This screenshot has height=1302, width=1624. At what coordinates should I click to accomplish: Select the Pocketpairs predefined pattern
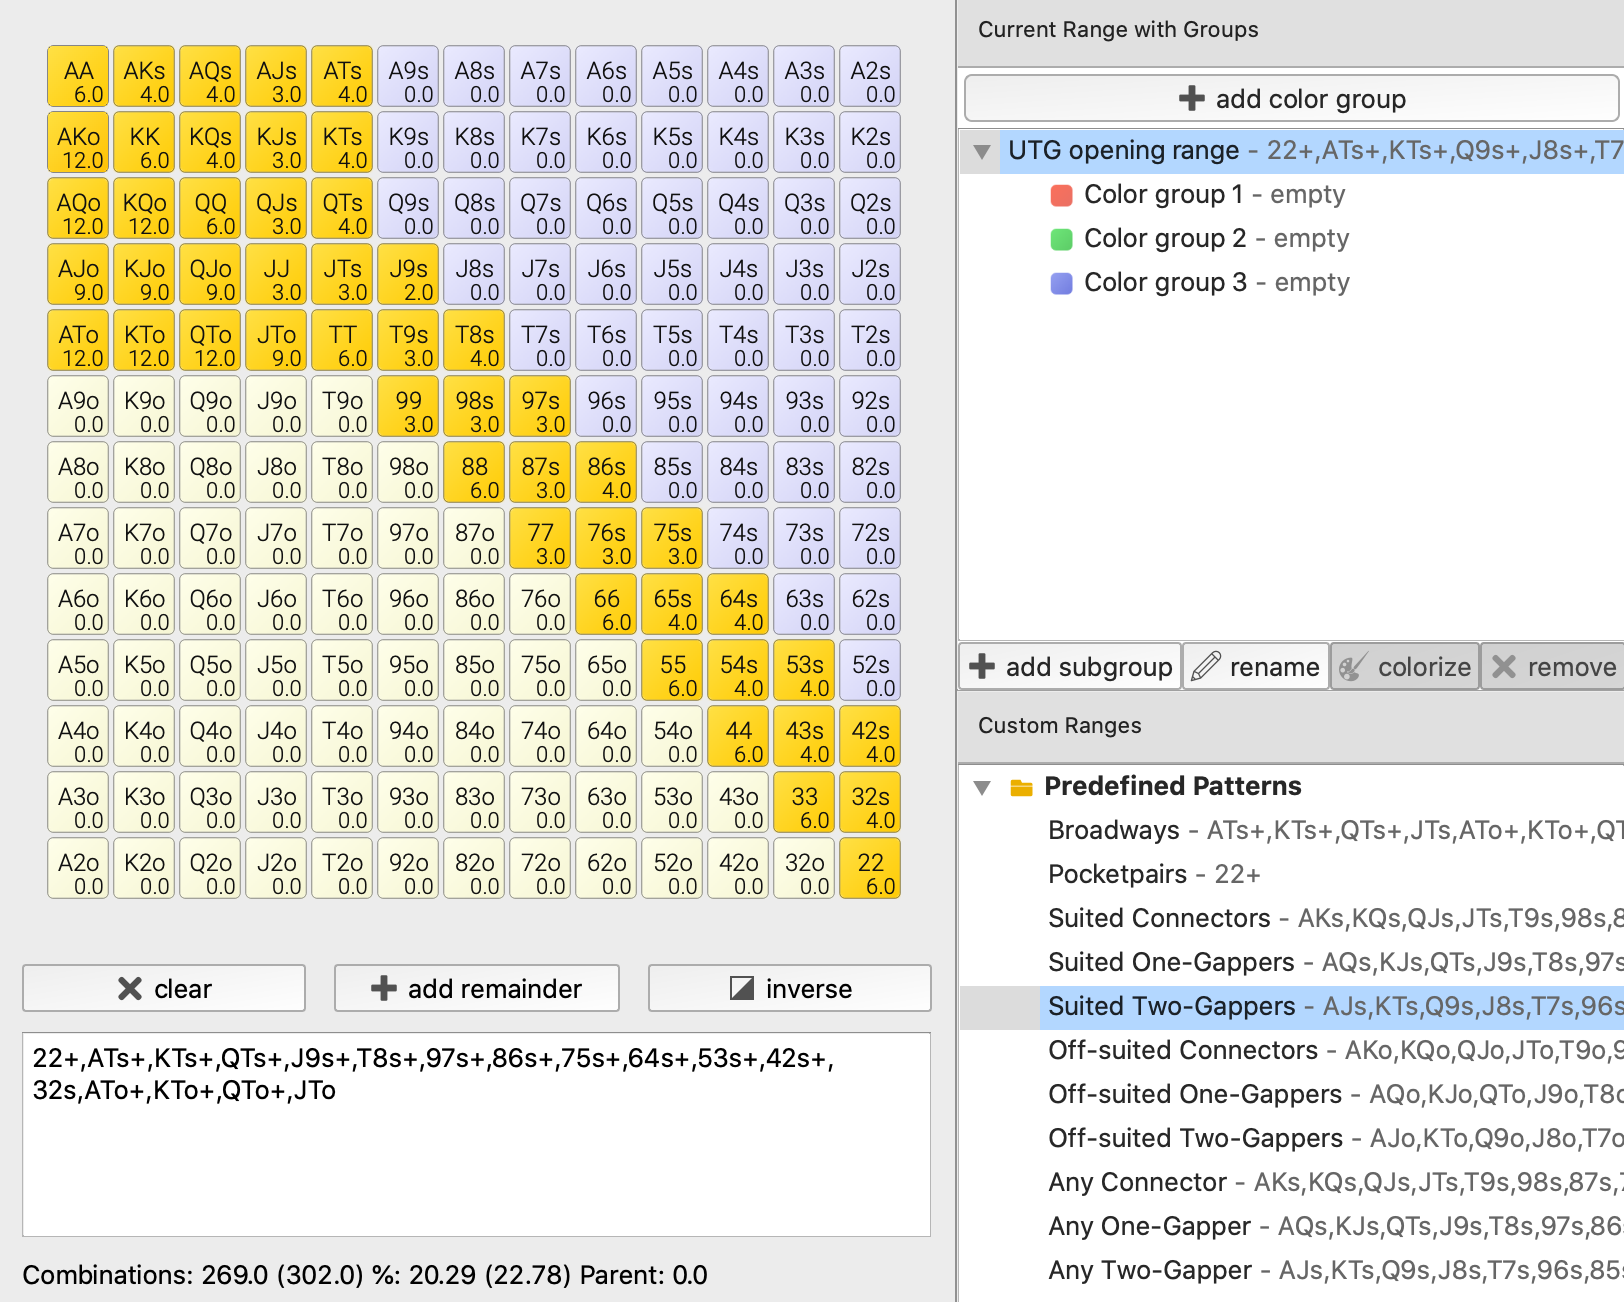tap(1116, 874)
